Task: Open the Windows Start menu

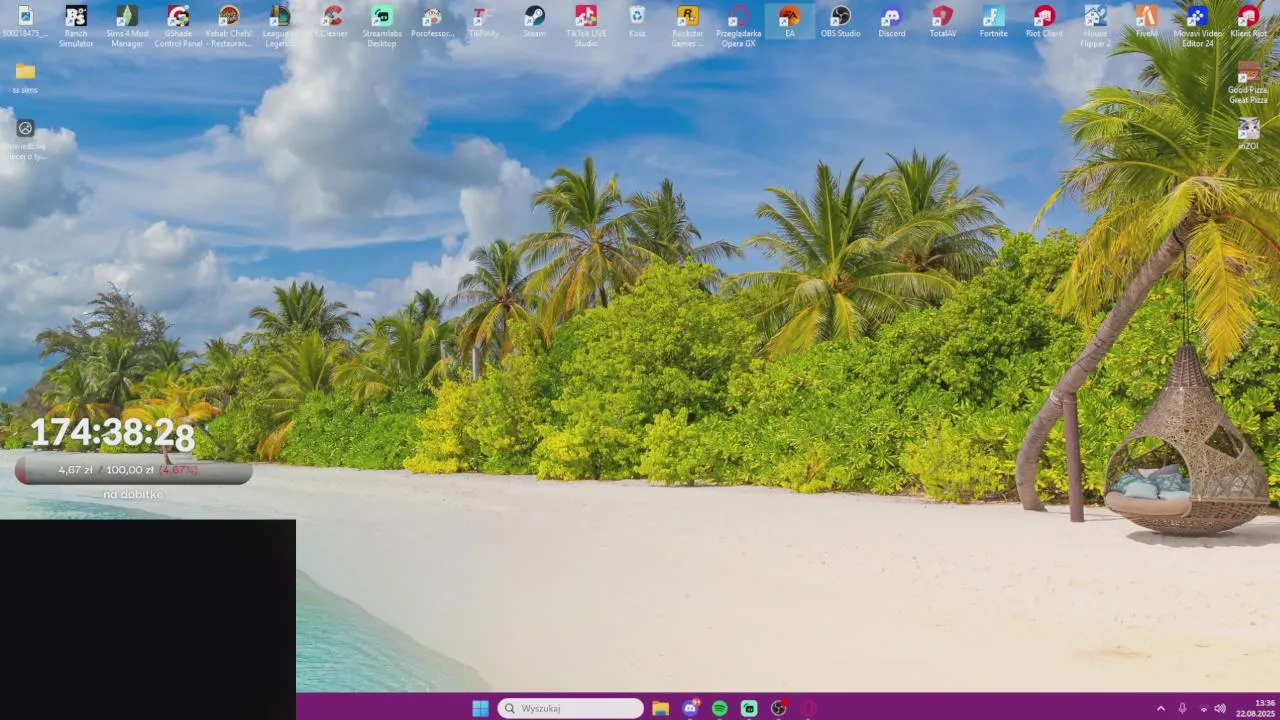Action: (480, 708)
